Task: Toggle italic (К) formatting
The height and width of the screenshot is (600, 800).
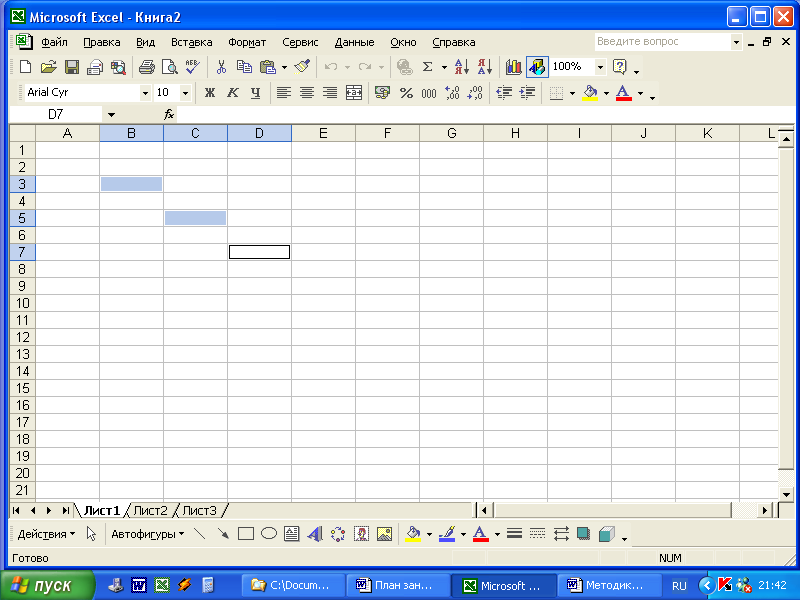Action: pyautogui.click(x=233, y=93)
